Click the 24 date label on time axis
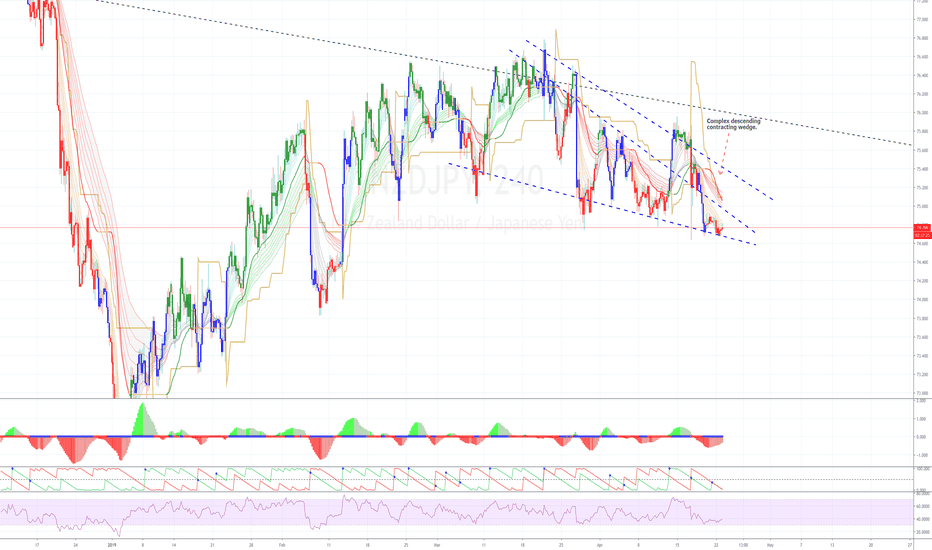Image resolution: width=932 pixels, height=550 pixels. (75, 545)
